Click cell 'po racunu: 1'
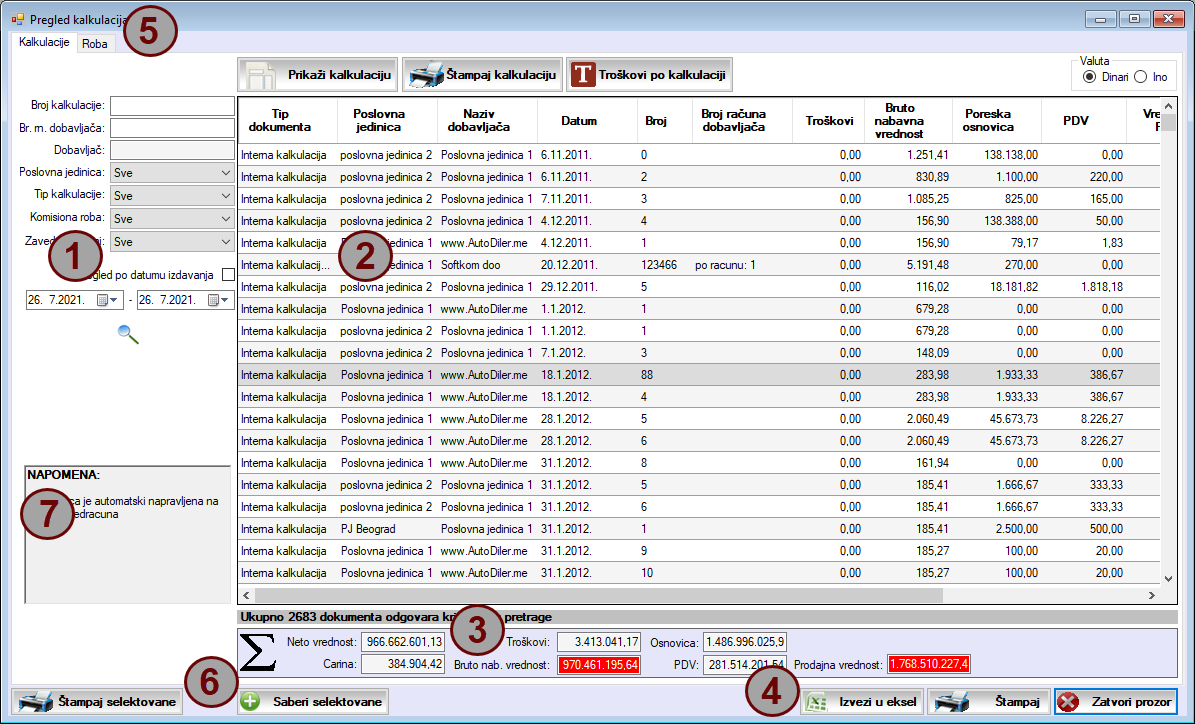Screen dimensions: 1195x724 pyautogui.click(x=742, y=264)
